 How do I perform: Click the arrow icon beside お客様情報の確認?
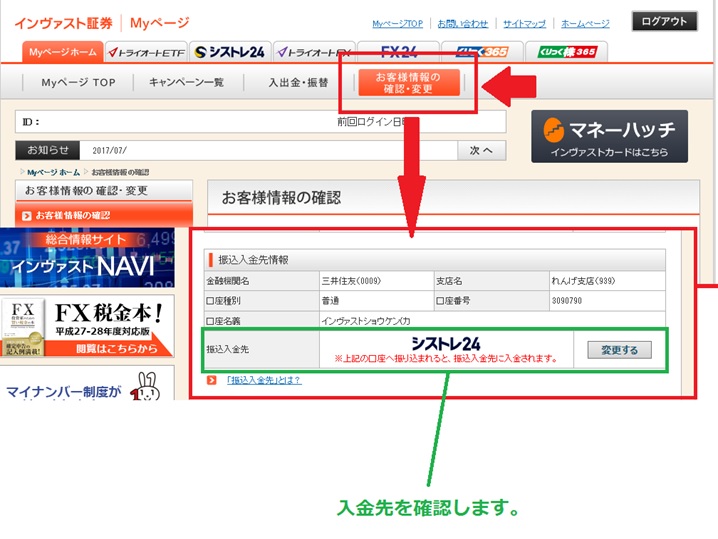coord(27,215)
